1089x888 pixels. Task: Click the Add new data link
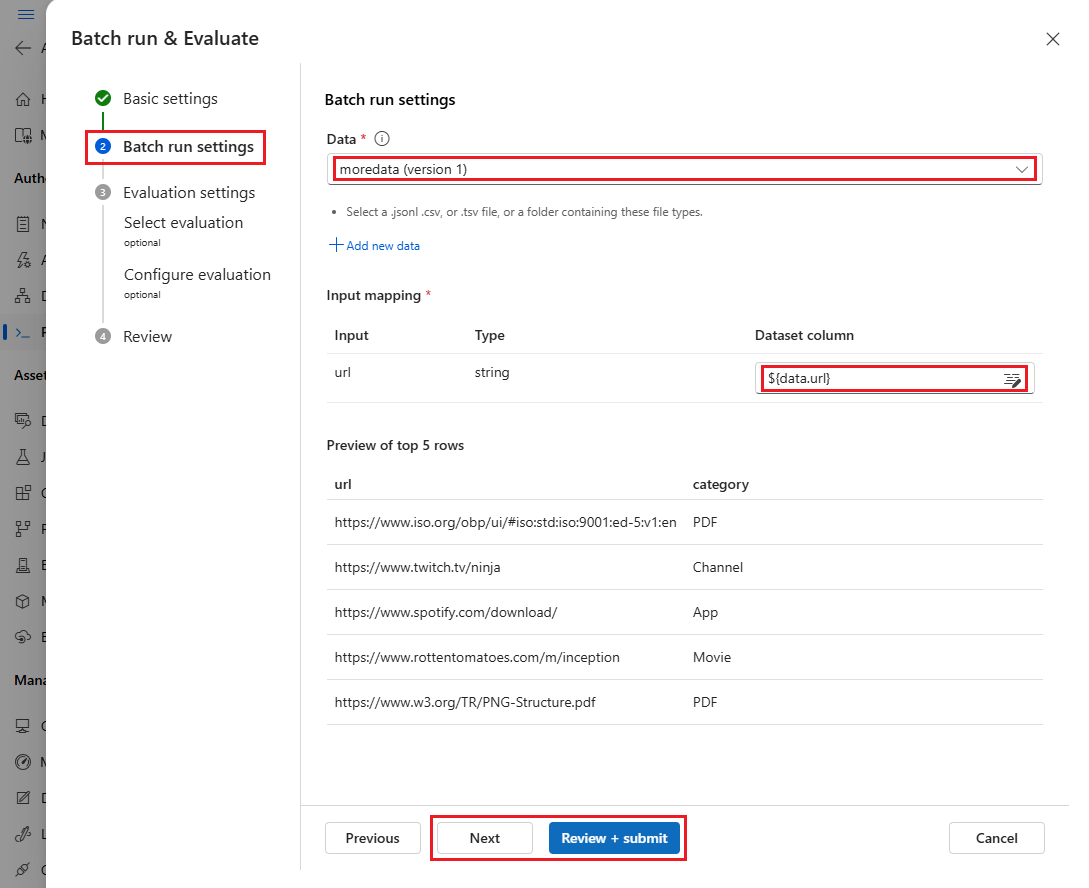[x=375, y=246]
